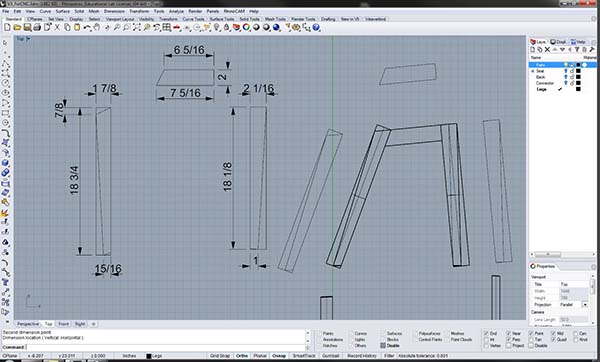The width and height of the screenshot is (600, 362).
Task: Select the Pan hand tool
Action: (x=97, y=28)
